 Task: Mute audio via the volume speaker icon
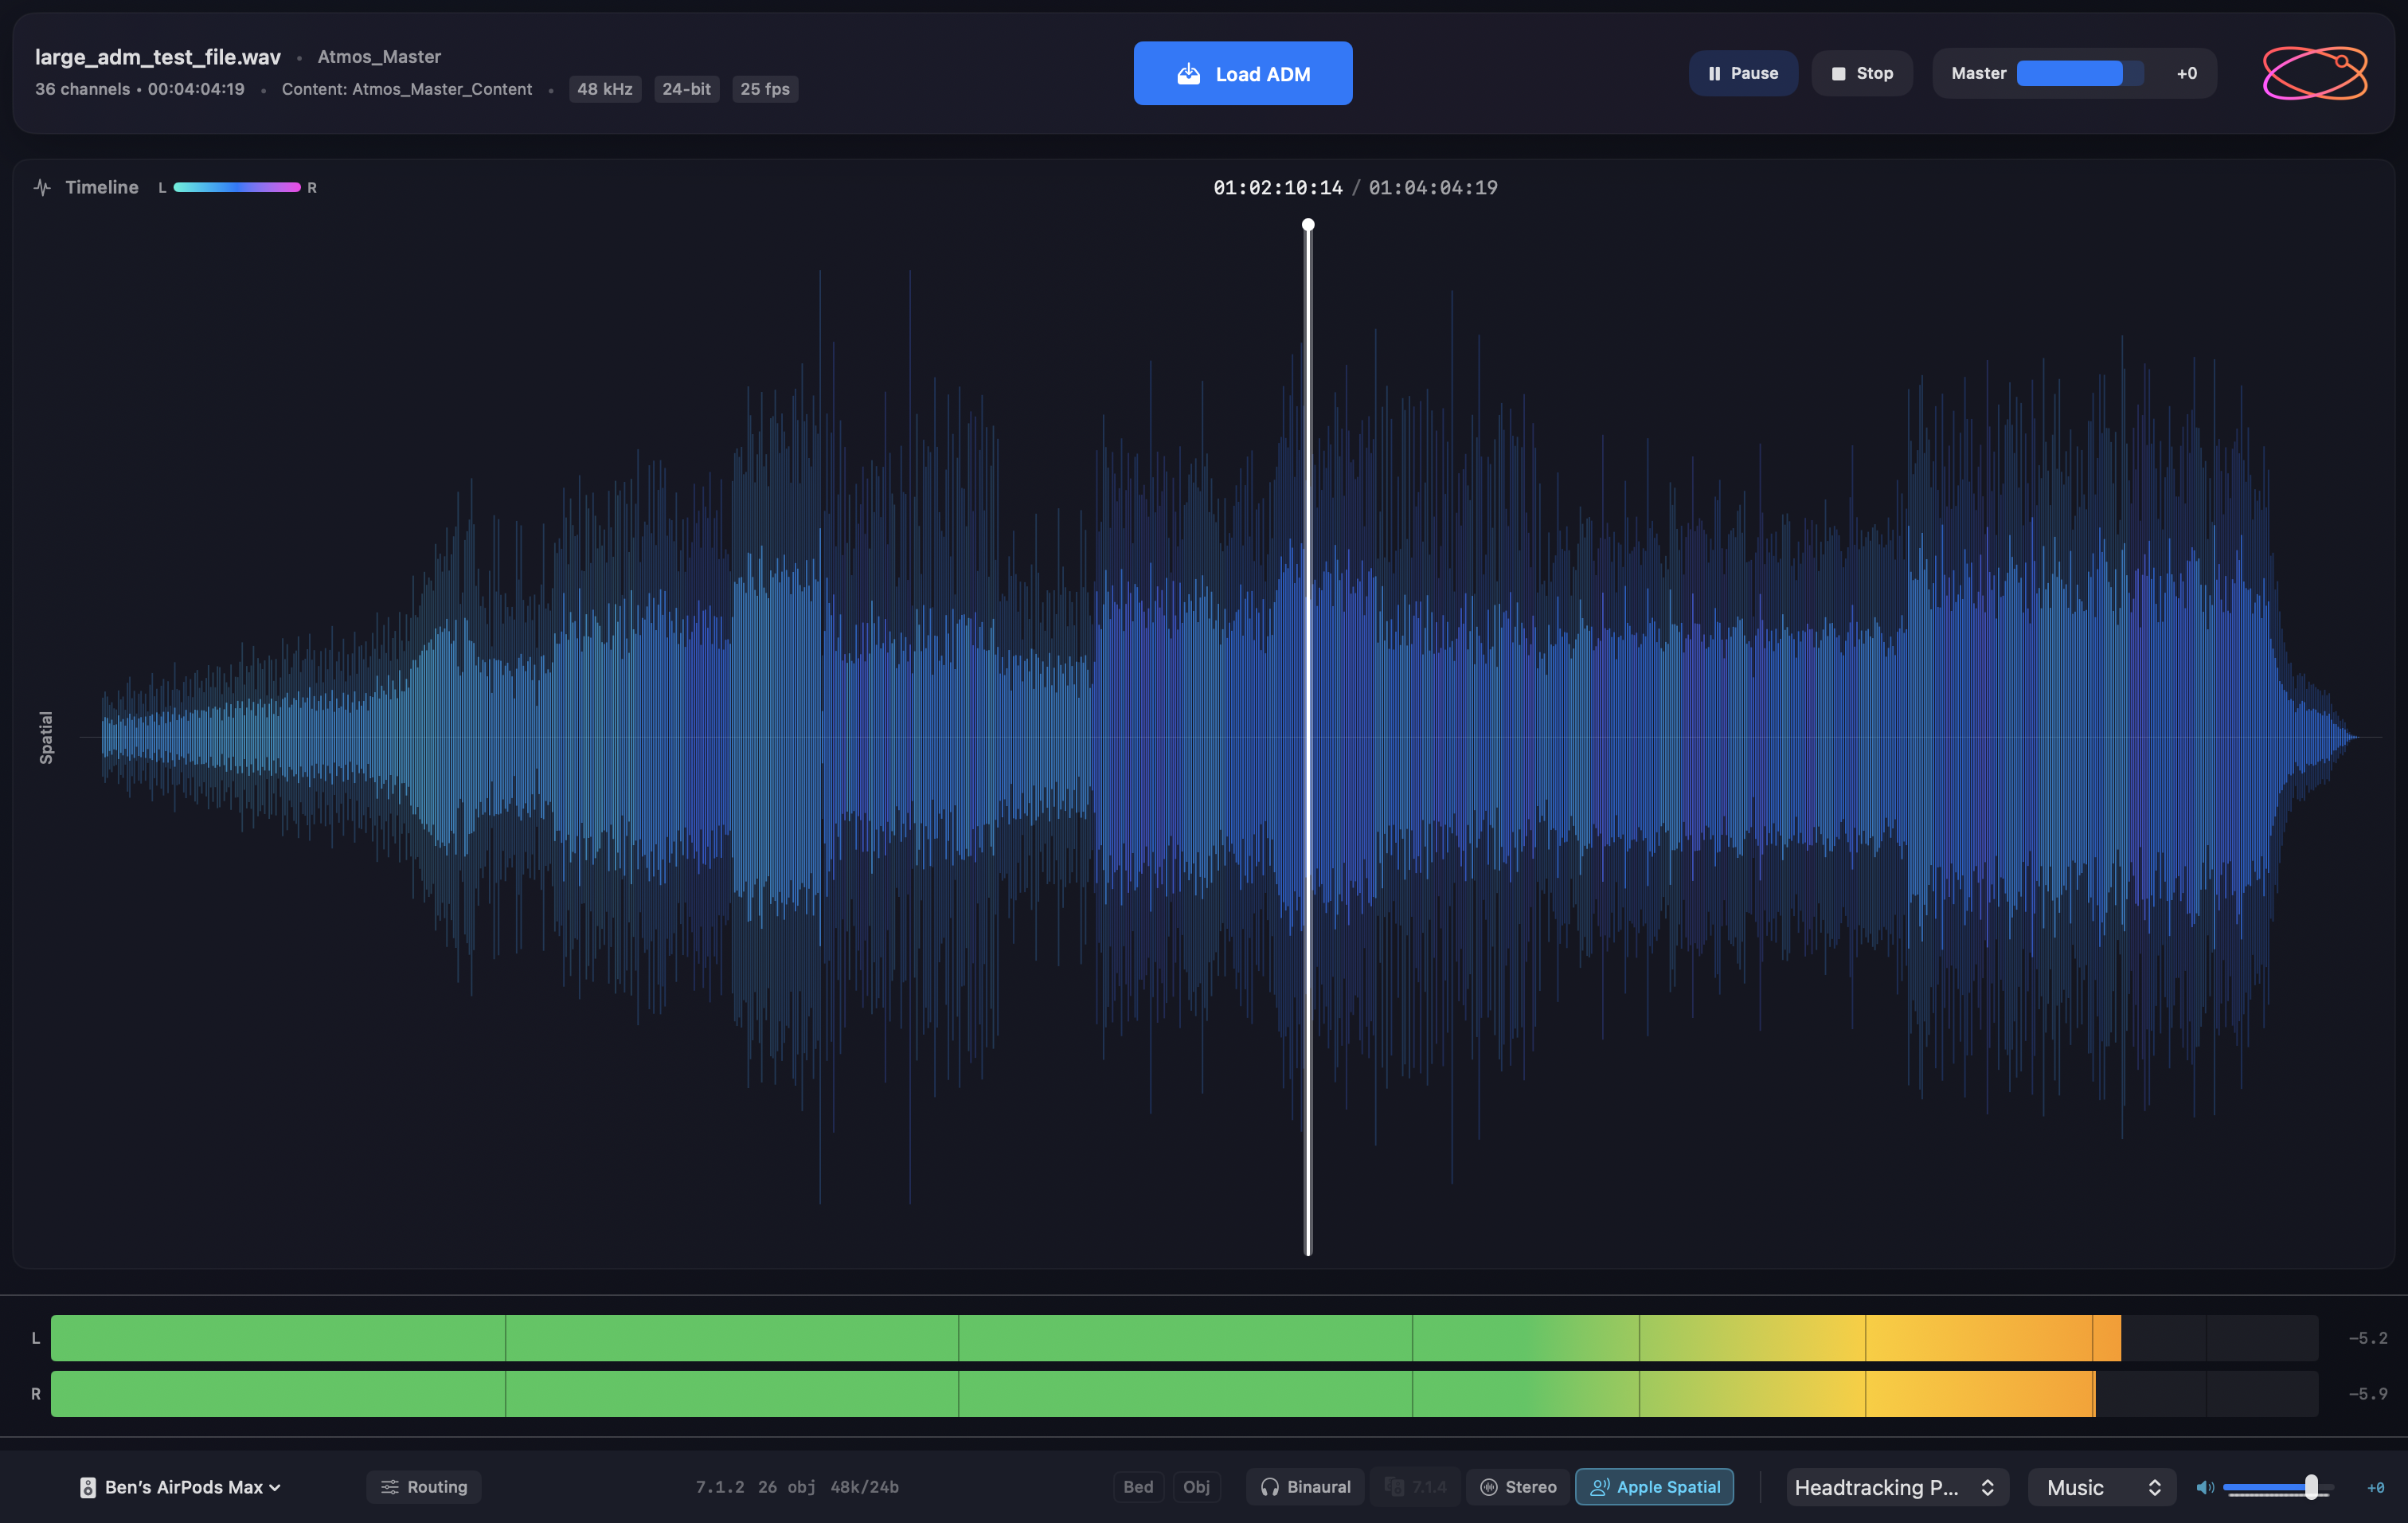pyautogui.click(x=2204, y=1487)
